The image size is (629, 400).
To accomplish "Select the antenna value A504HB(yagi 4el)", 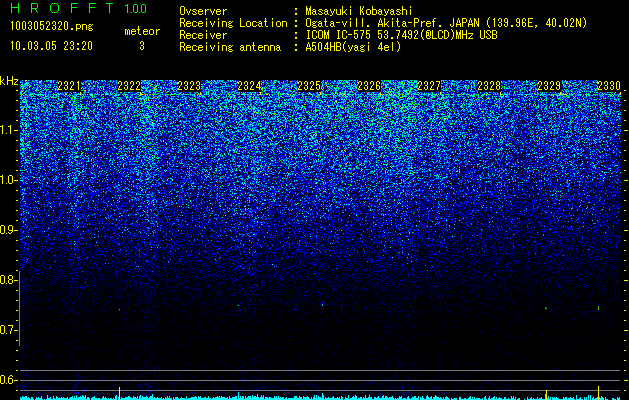I will click(353, 48).
